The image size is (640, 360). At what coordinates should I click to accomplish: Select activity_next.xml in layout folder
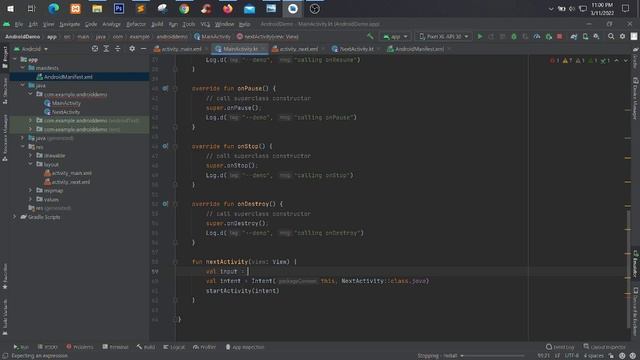71,182
